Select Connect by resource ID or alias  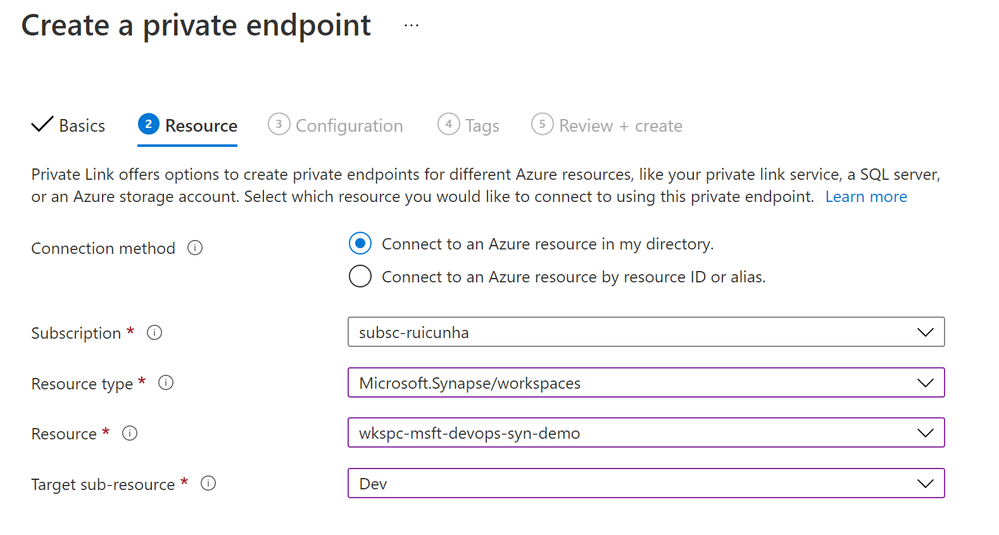(x=361, y=277)
